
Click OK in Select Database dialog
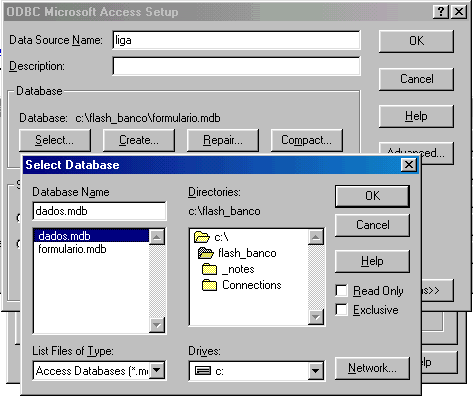tap(372, 196)
